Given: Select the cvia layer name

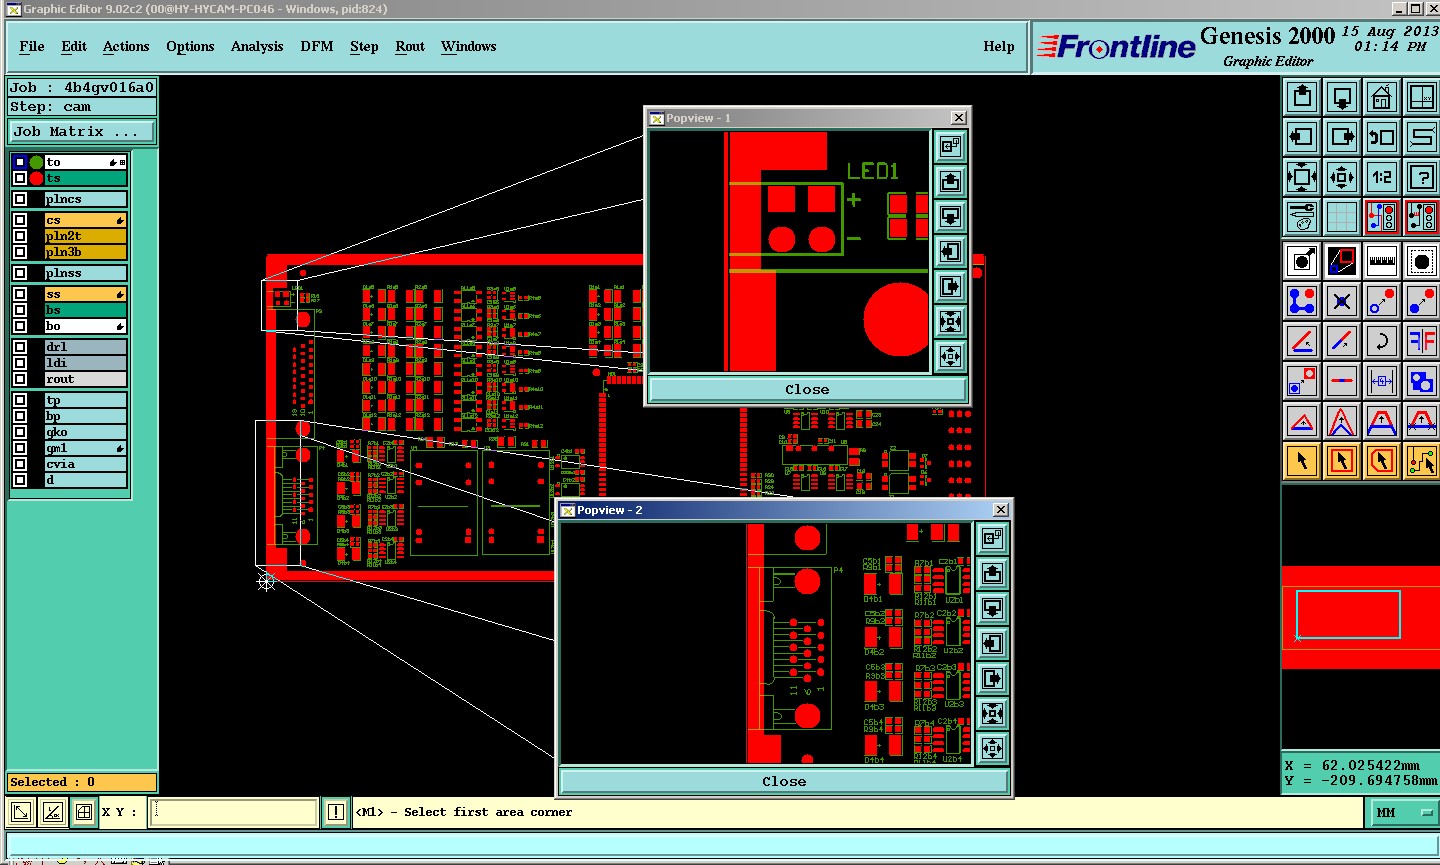Looking at the screenshot, I should (85, 464).
